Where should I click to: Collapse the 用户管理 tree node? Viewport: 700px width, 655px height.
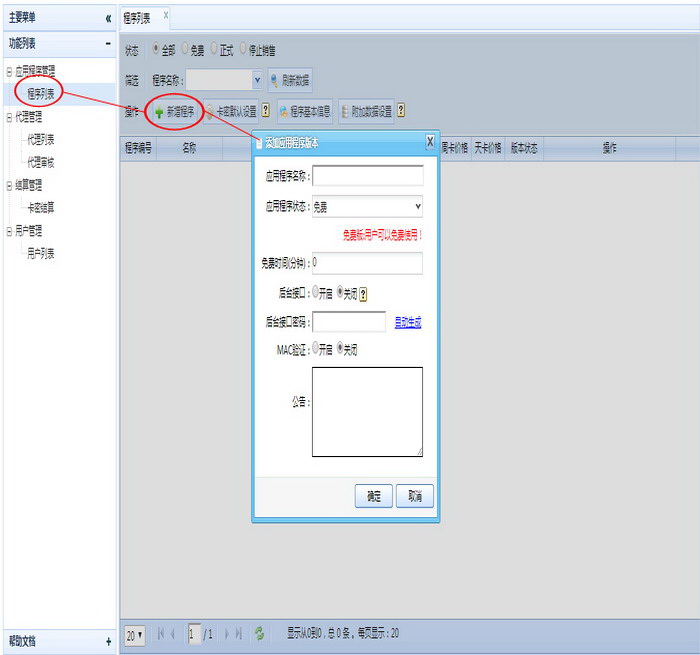point(9,231)
